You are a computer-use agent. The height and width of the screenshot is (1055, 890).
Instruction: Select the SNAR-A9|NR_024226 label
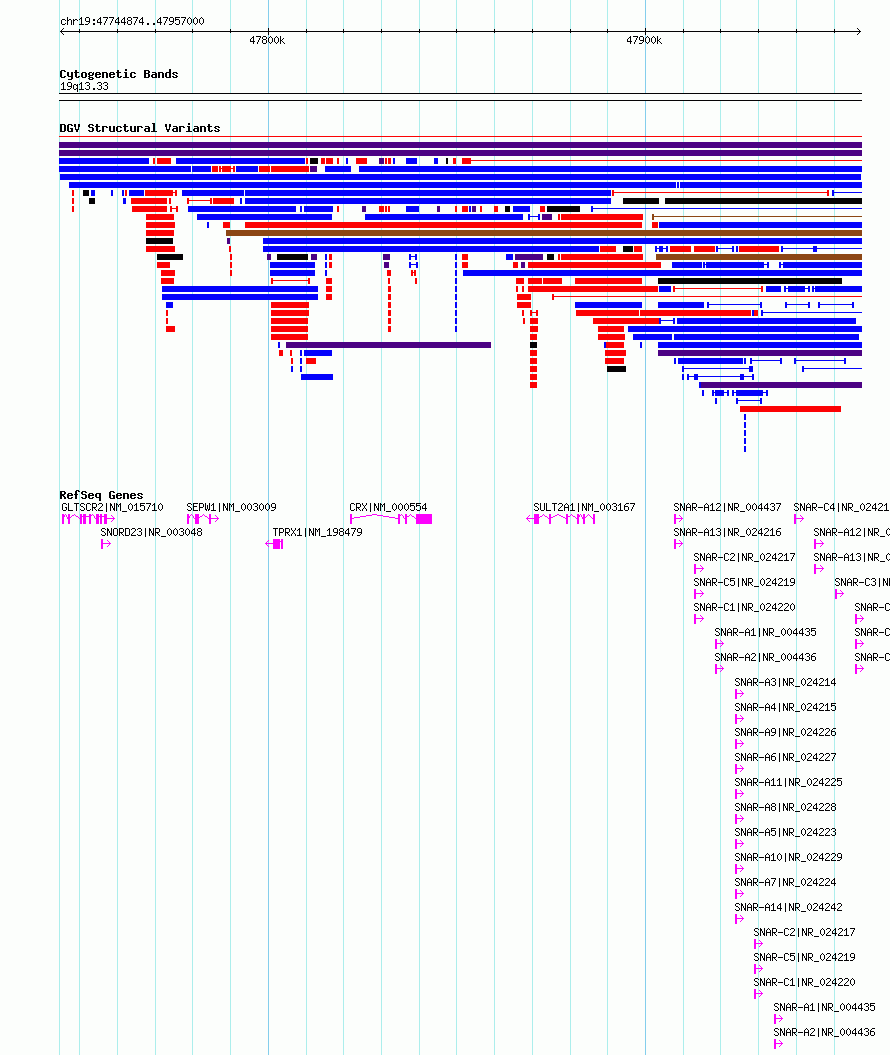[785, 732]
